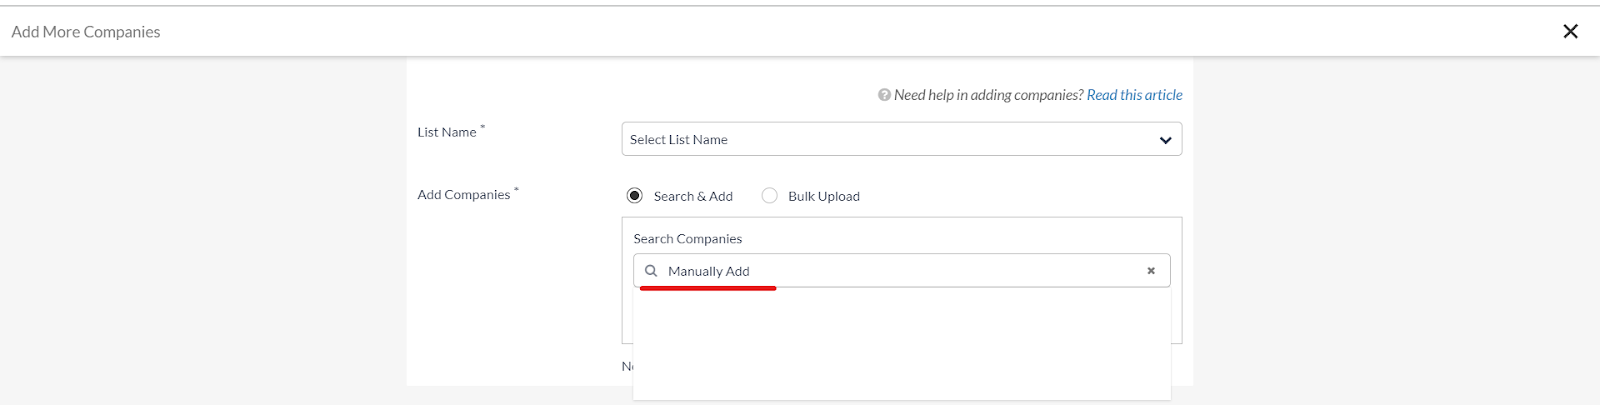Screen dimensions: 1600x405
Task: Click Need help in adding companies text
Action: coord(988,95)
